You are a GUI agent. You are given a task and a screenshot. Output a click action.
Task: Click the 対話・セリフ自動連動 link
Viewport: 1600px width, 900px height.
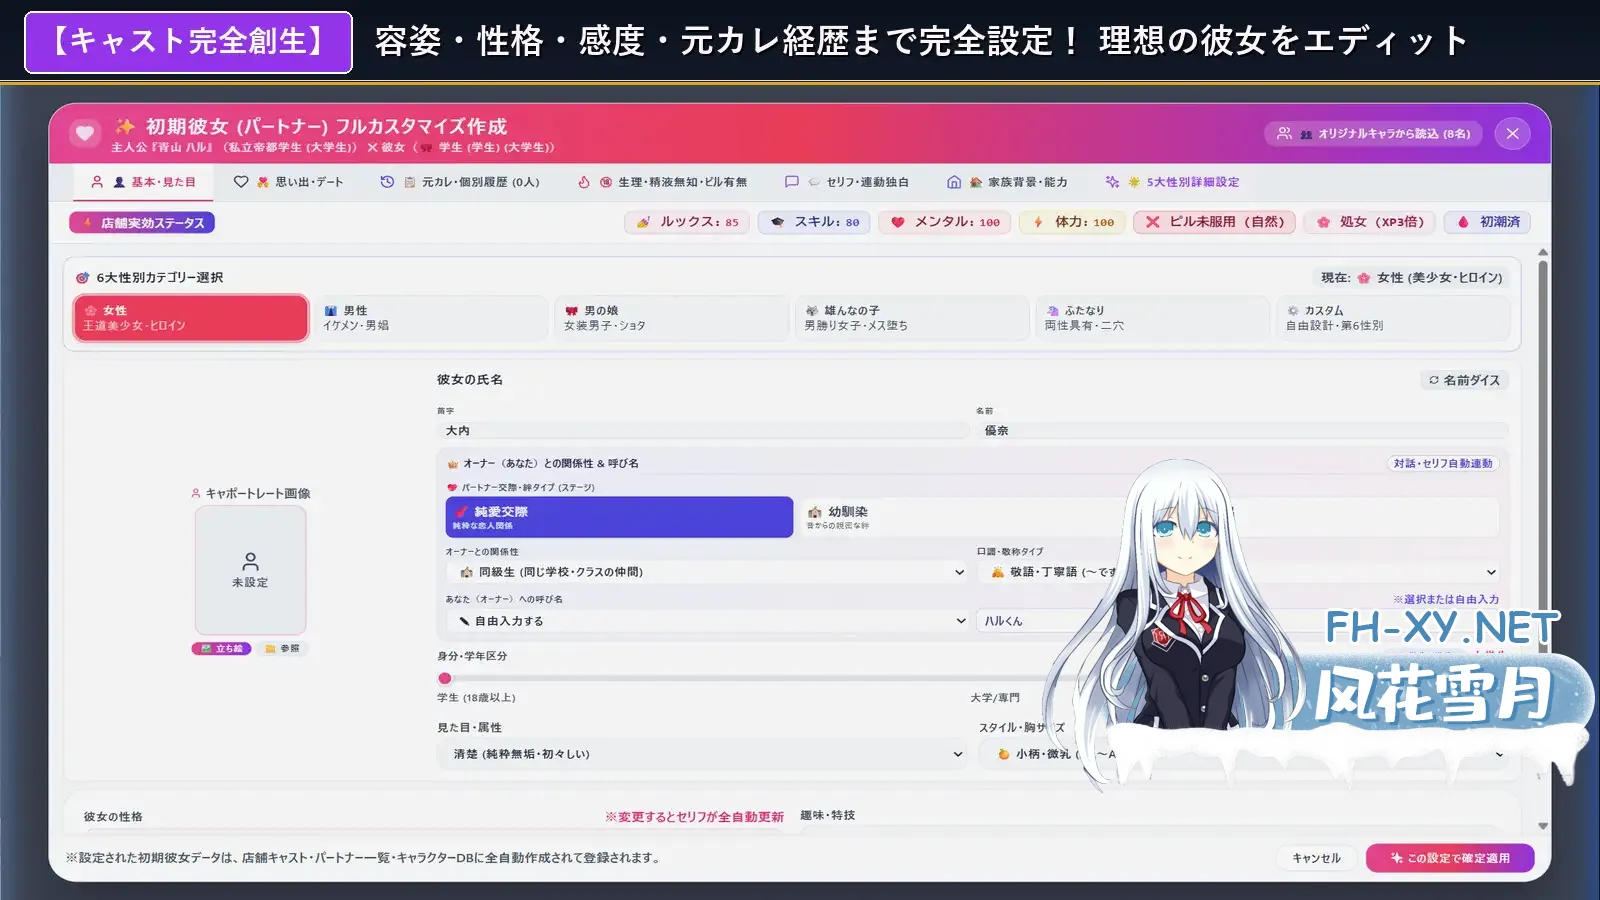pos(1443,463)
